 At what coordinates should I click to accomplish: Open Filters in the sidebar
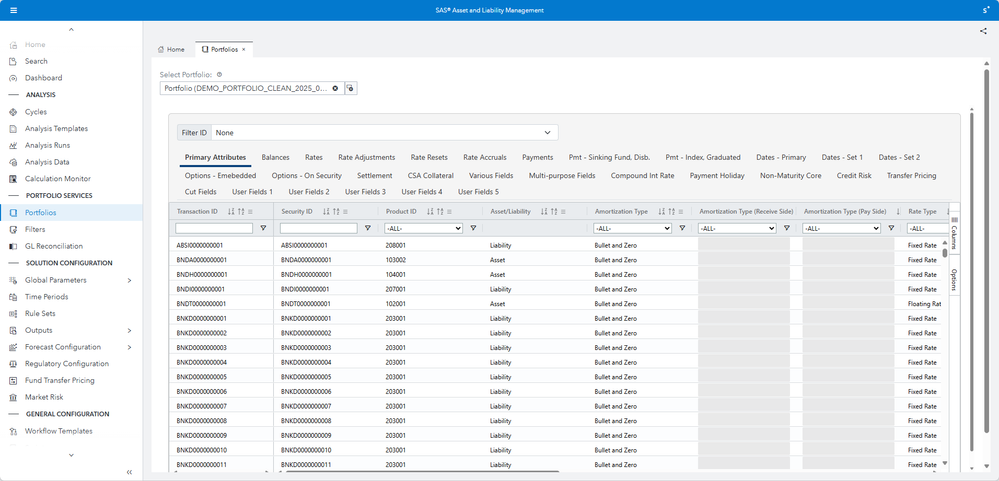[35, 229]
